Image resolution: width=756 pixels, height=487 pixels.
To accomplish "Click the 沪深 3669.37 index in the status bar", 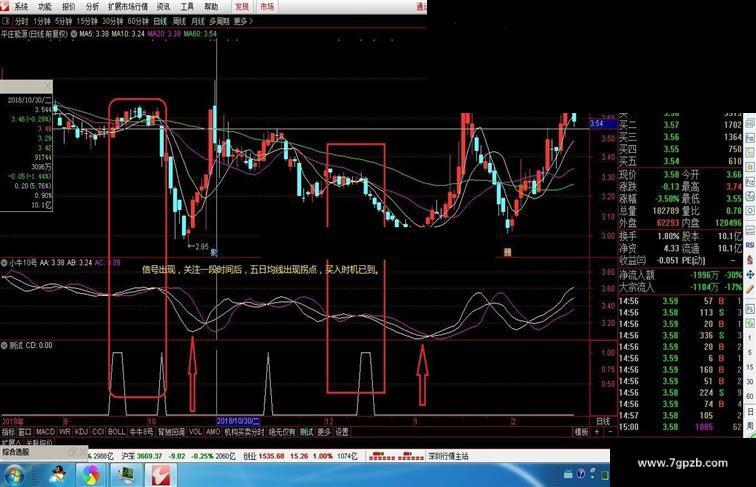I will pyautogui.click(x=140, y=456).
